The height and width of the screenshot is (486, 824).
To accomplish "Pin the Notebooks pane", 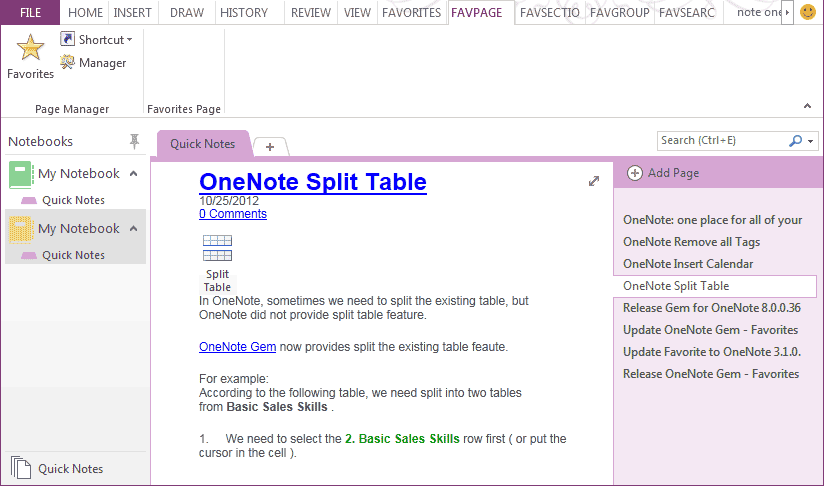I will [x=135, y=141].
